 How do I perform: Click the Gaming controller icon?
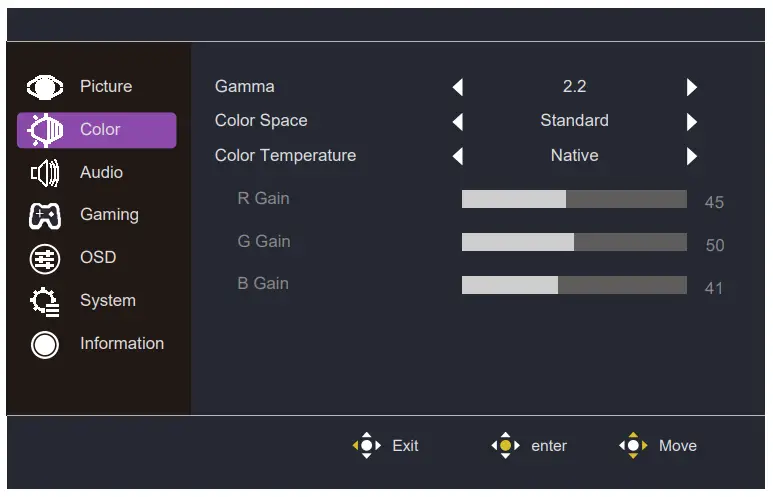click(45, 216)
